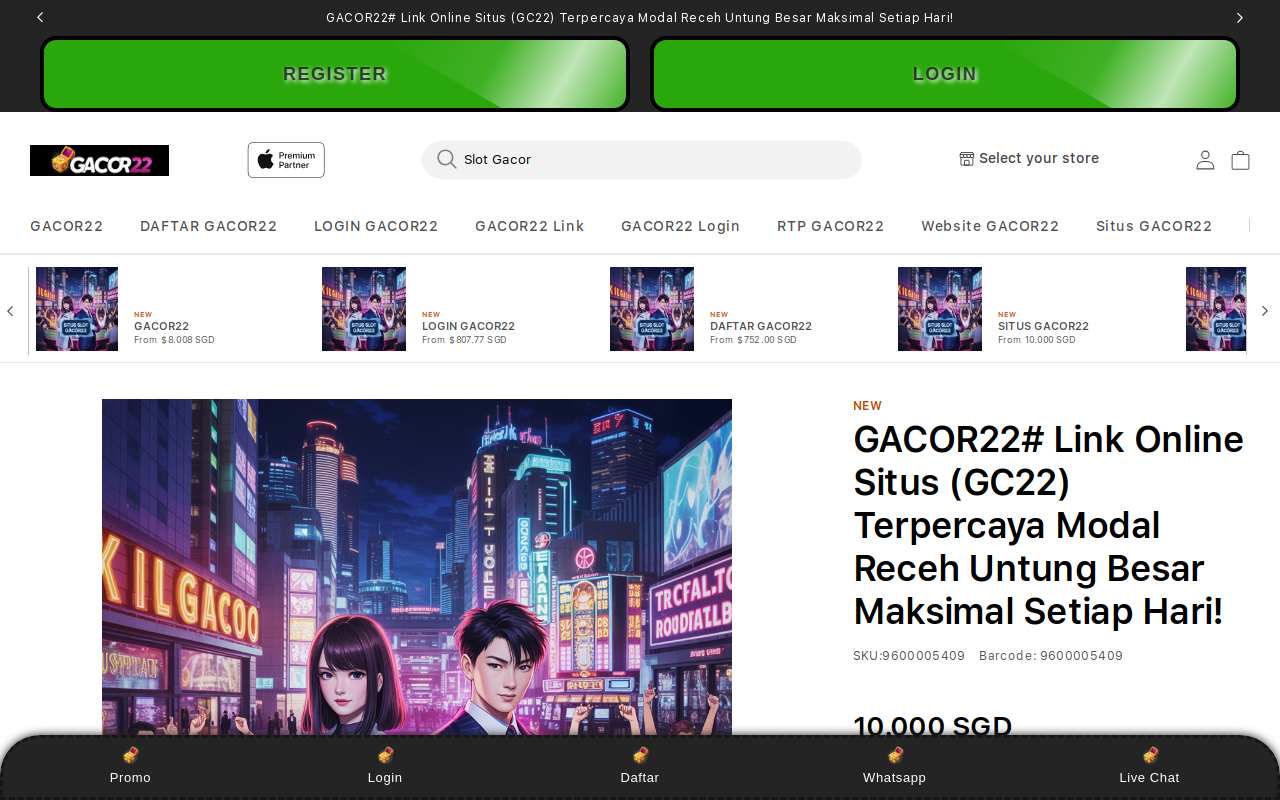Viewport: 1280px width, 800px height.
Task: Select GACOR22 carousel product thumbnail
Action: click(77, 309)
